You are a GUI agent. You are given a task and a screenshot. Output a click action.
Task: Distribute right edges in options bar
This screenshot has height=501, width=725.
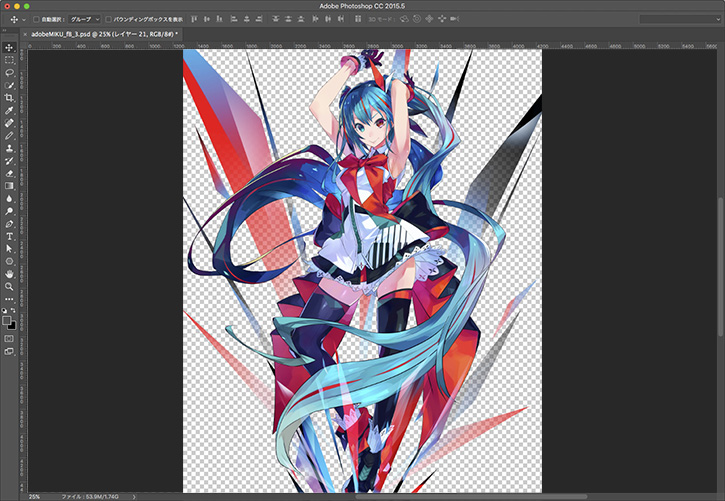click(340, 19)
